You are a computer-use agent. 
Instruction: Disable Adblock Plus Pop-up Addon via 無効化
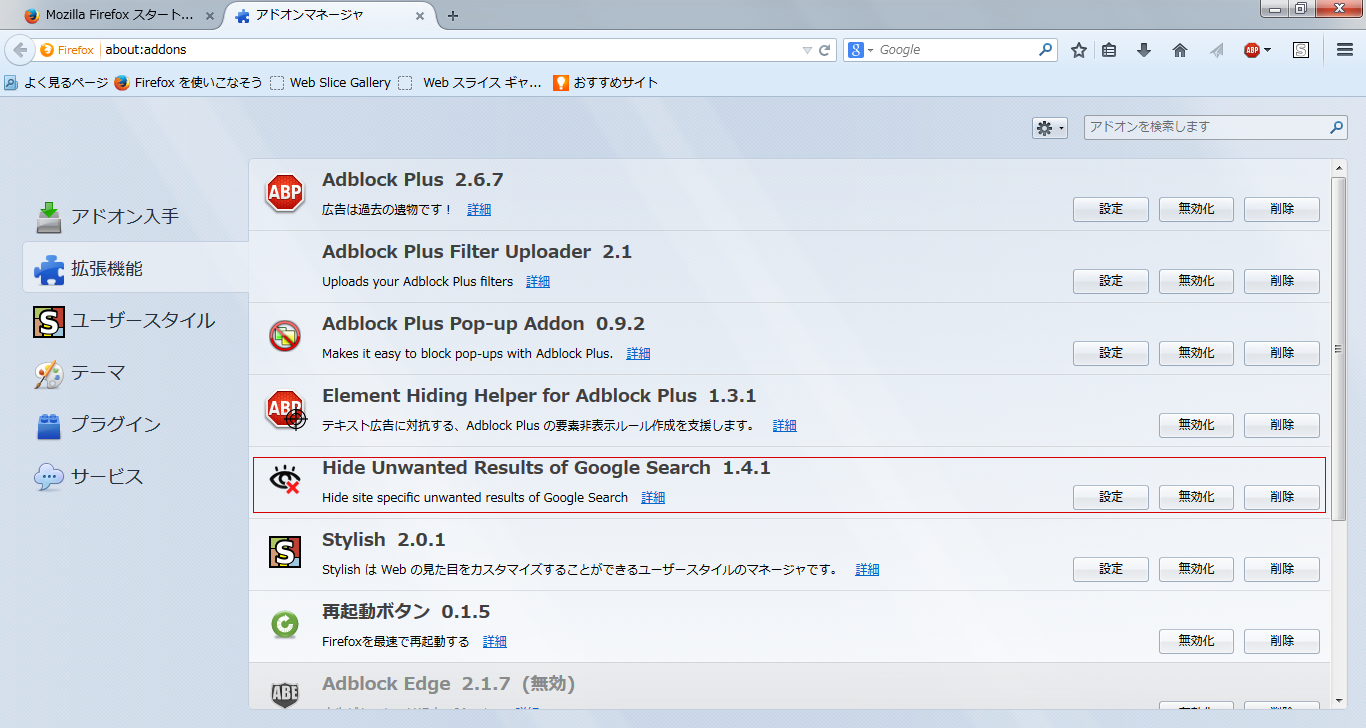(x=1196, y=353)
